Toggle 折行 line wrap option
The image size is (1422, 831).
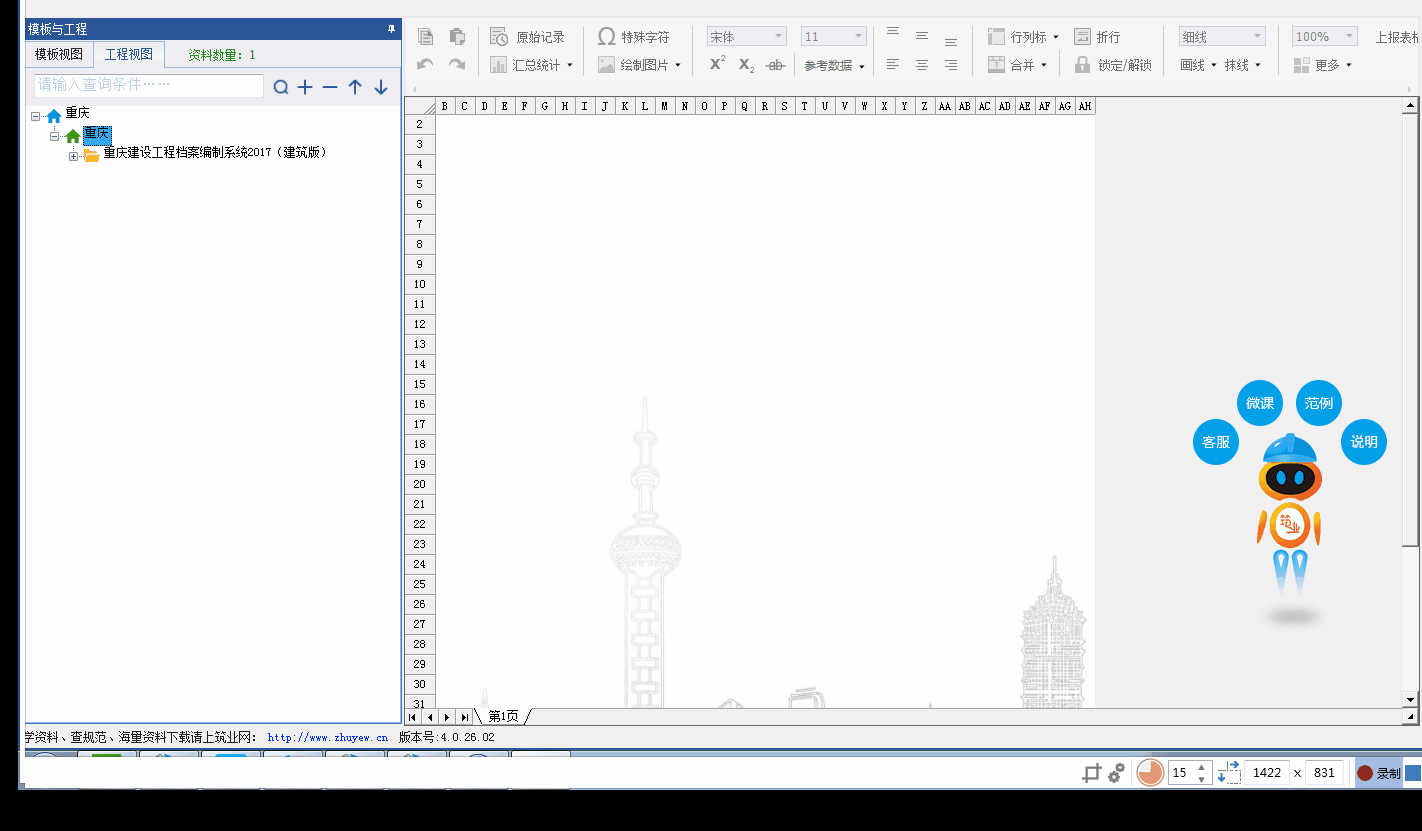click(x=1097, y=37)
